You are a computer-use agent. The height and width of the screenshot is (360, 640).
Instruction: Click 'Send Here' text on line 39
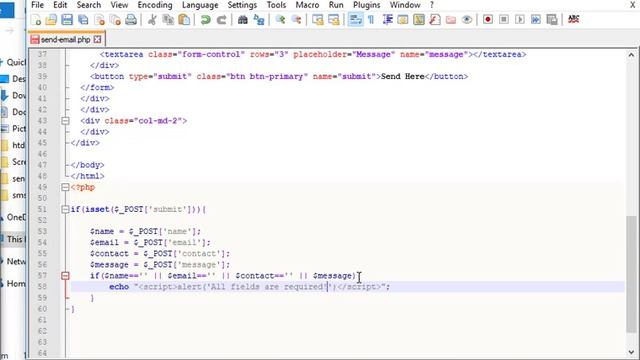pos(402,76)
